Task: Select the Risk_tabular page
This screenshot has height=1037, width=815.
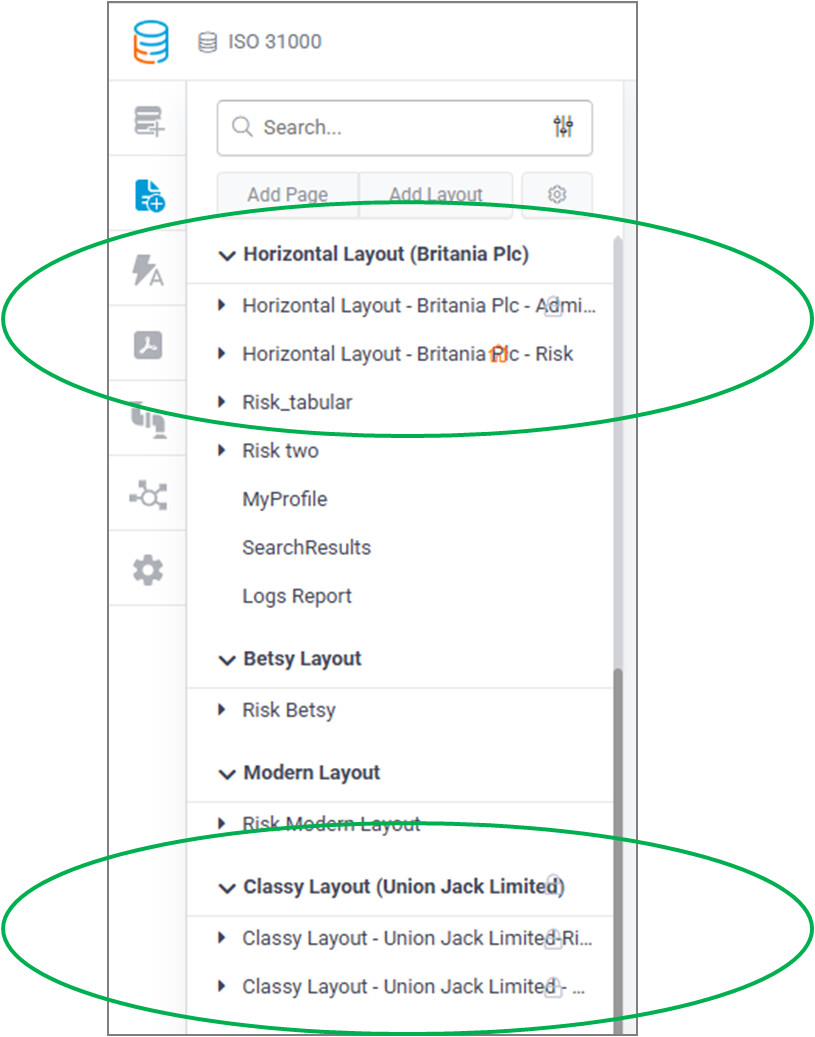Action: point(297,402)
